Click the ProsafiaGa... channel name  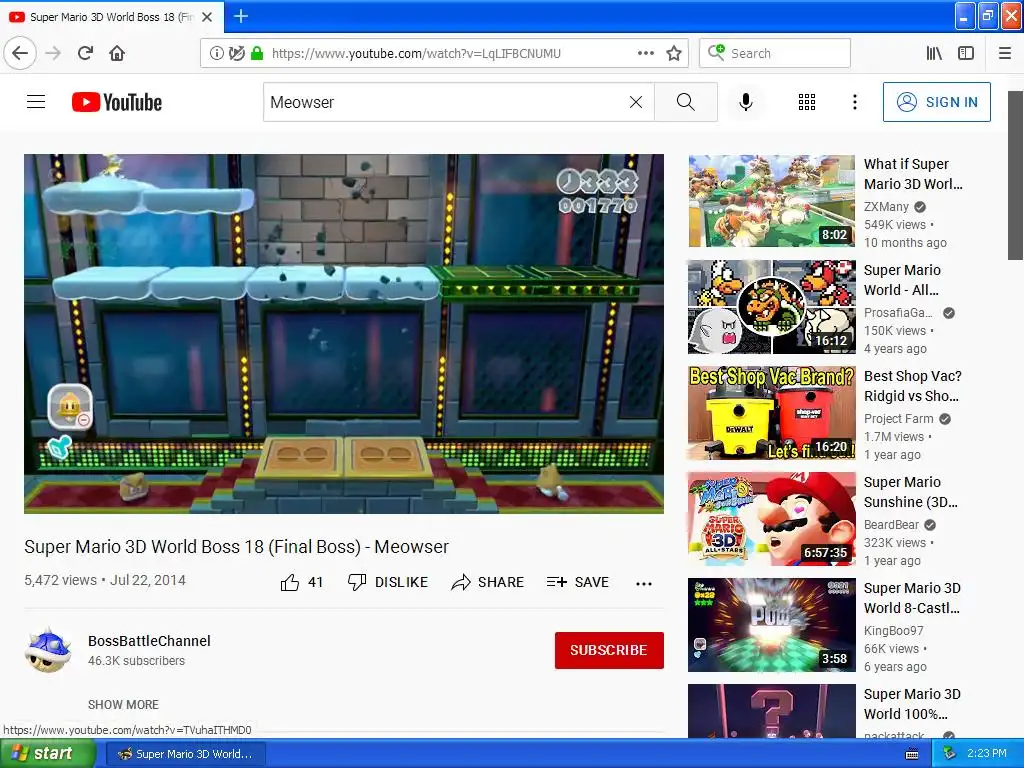click(898, 313)
